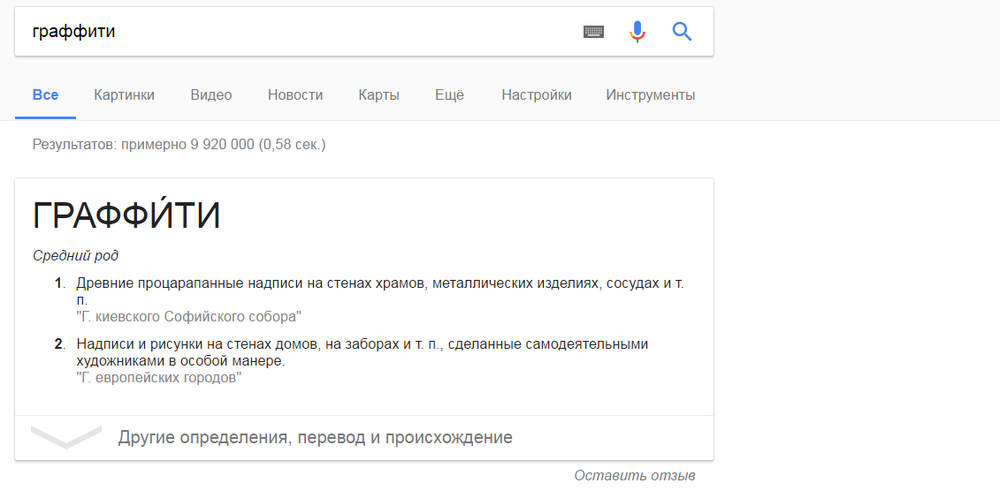This screenshot has height=498, width=1000.
Task: Go to the Новости tab
Action: [x=295, y=95]
